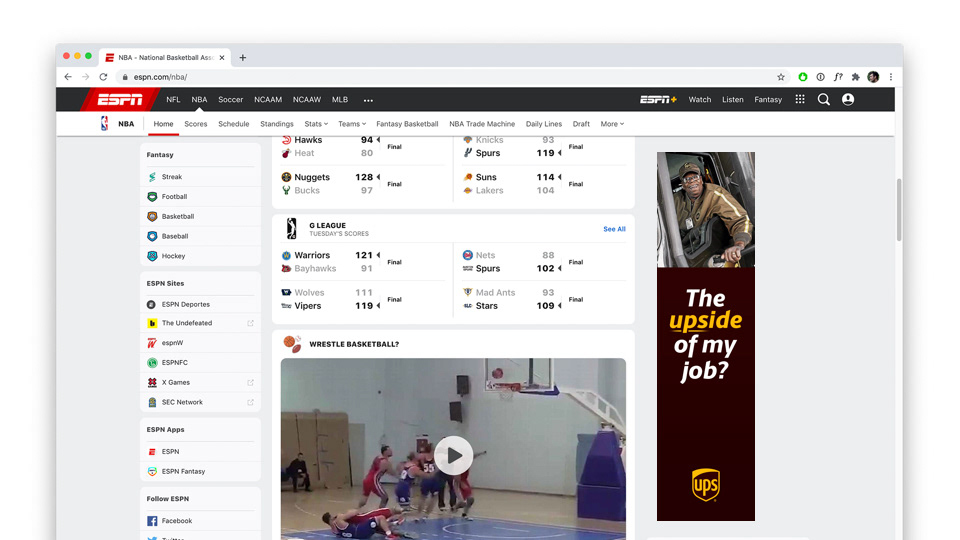Select Soccer in the top navigation
The height and width of the screenshot is (540, 960).
(x=231, y=100)
